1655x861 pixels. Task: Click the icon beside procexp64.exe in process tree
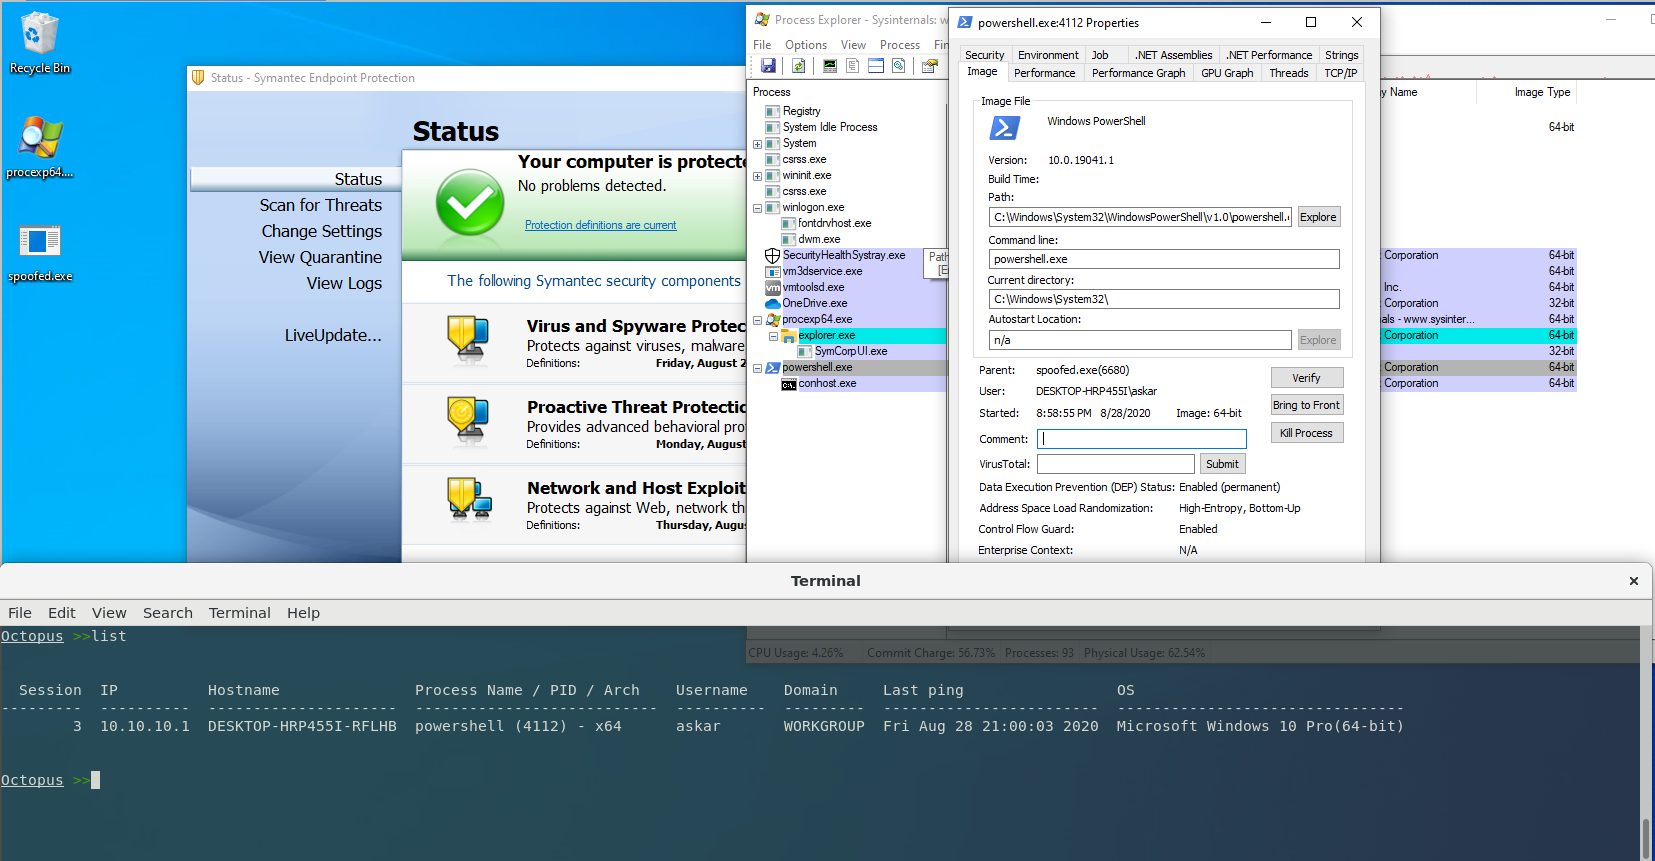pyautogui.click(x=772, y=320)
